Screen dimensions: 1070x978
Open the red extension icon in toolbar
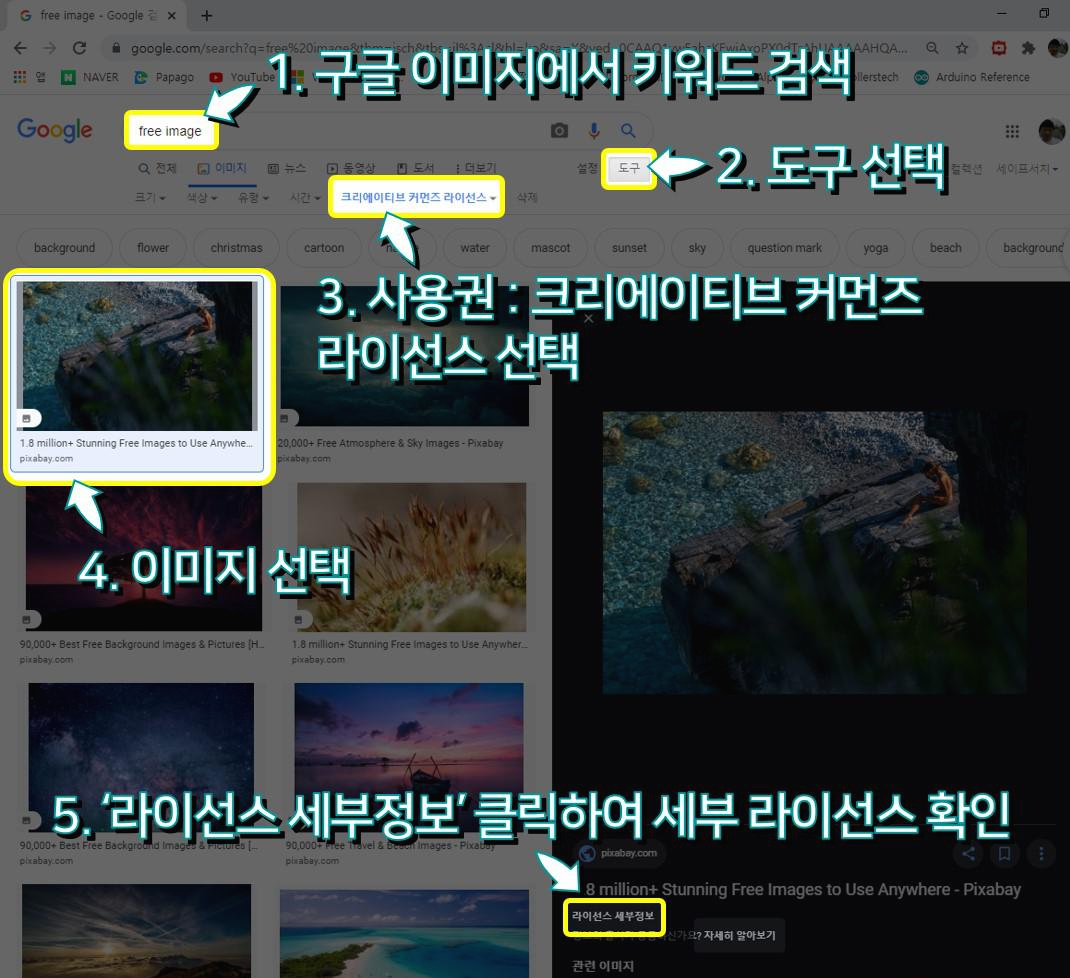[998, 48]
